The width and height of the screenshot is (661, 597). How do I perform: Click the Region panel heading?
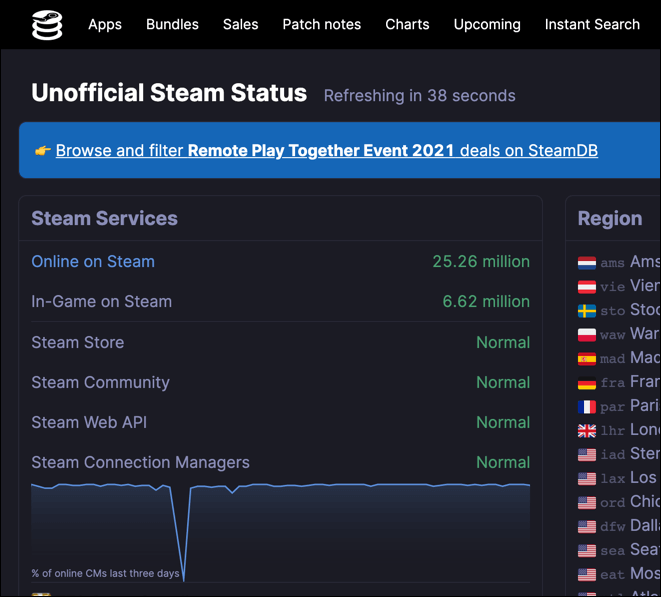click(610, 218)
